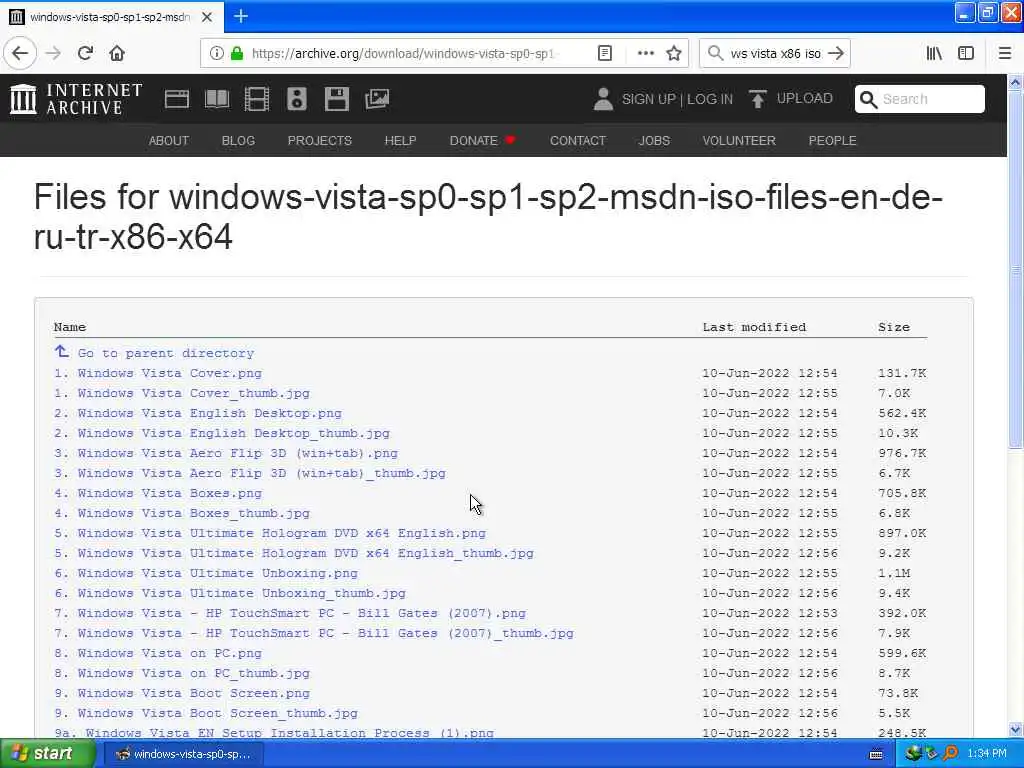Reload the current page
This screenshot has height=768, width=1024.
pos(85,53)
